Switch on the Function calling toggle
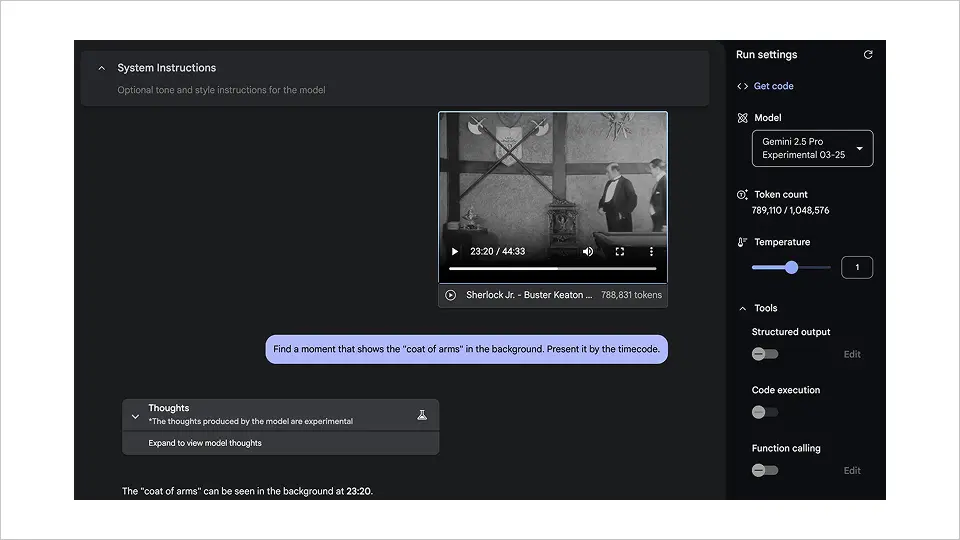The image size is (960, 540). [x=764, y=470]
